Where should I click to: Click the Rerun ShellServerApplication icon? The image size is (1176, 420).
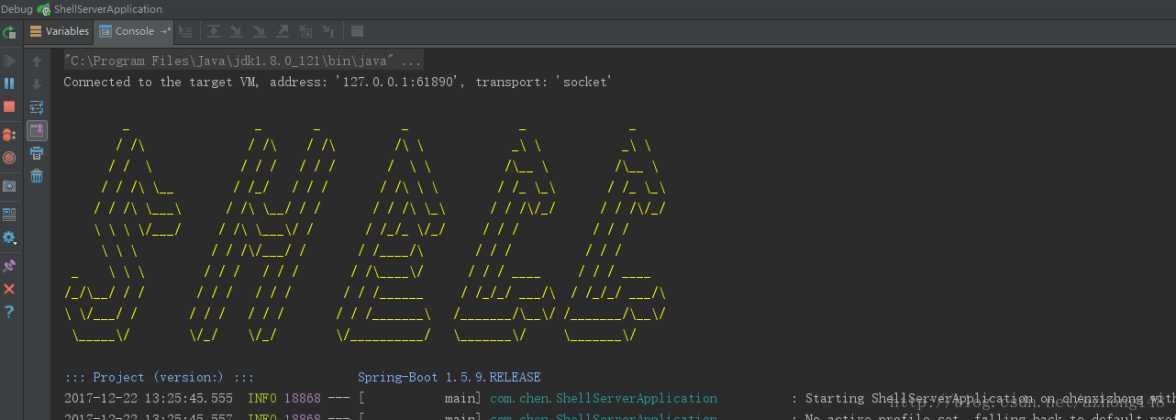[x=9, y=32]
